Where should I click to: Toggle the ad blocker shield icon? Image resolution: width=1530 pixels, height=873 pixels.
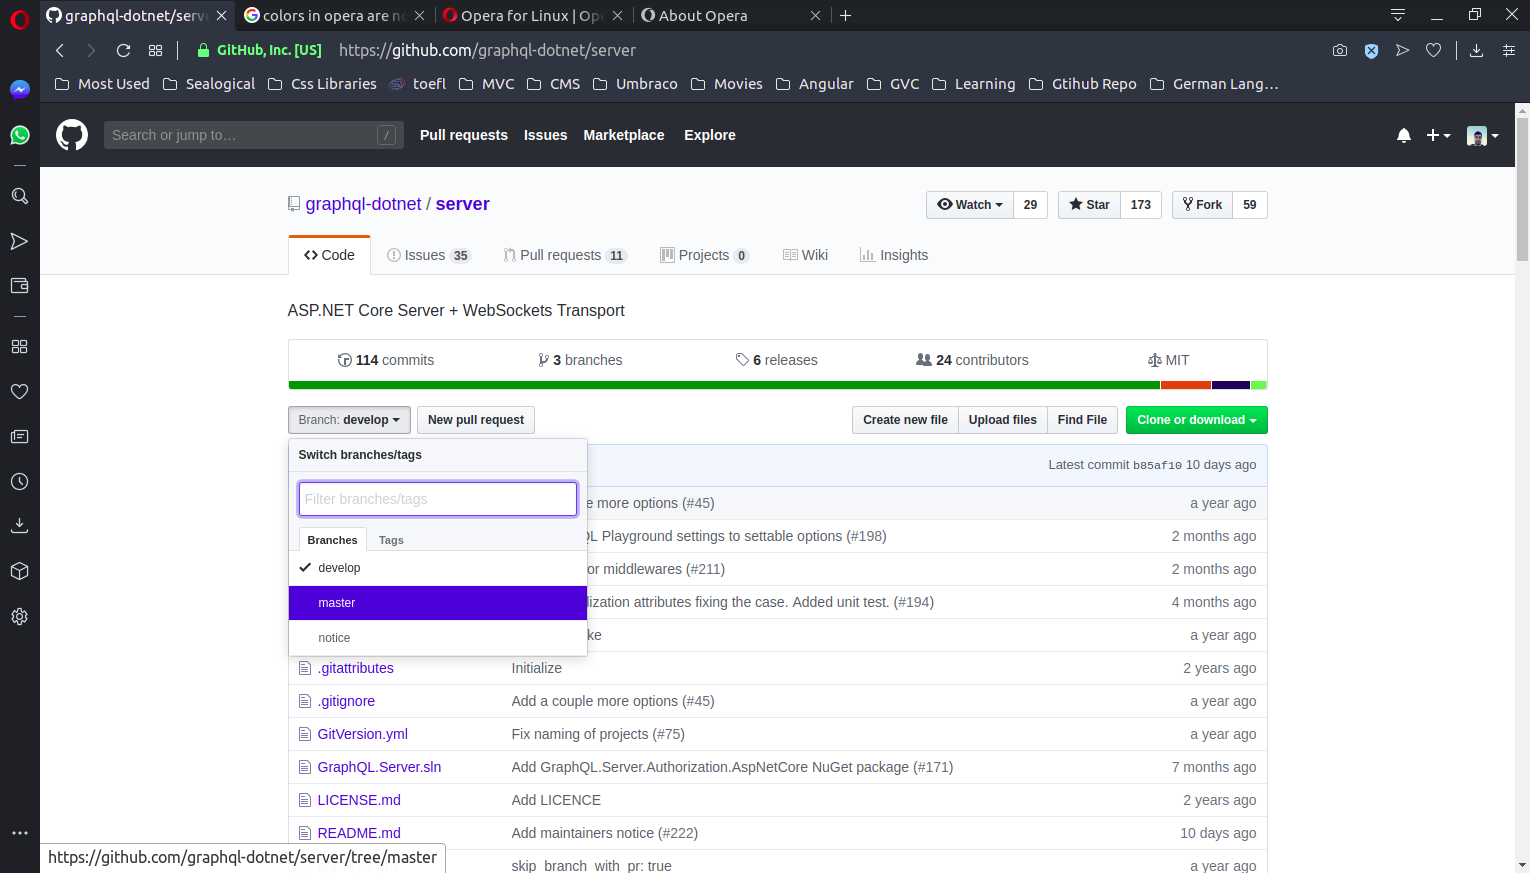pos(1372,50)
